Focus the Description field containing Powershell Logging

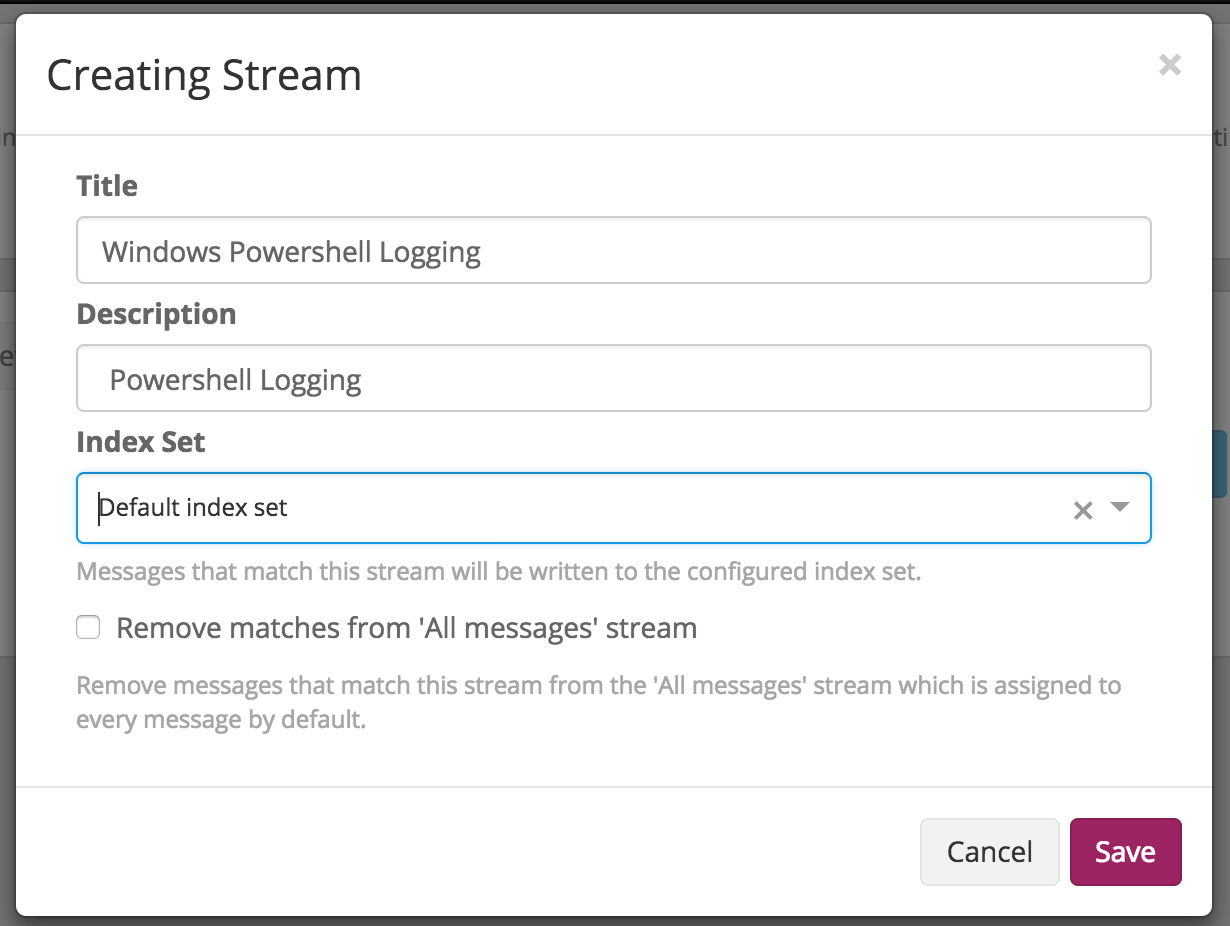coord(613,379)
